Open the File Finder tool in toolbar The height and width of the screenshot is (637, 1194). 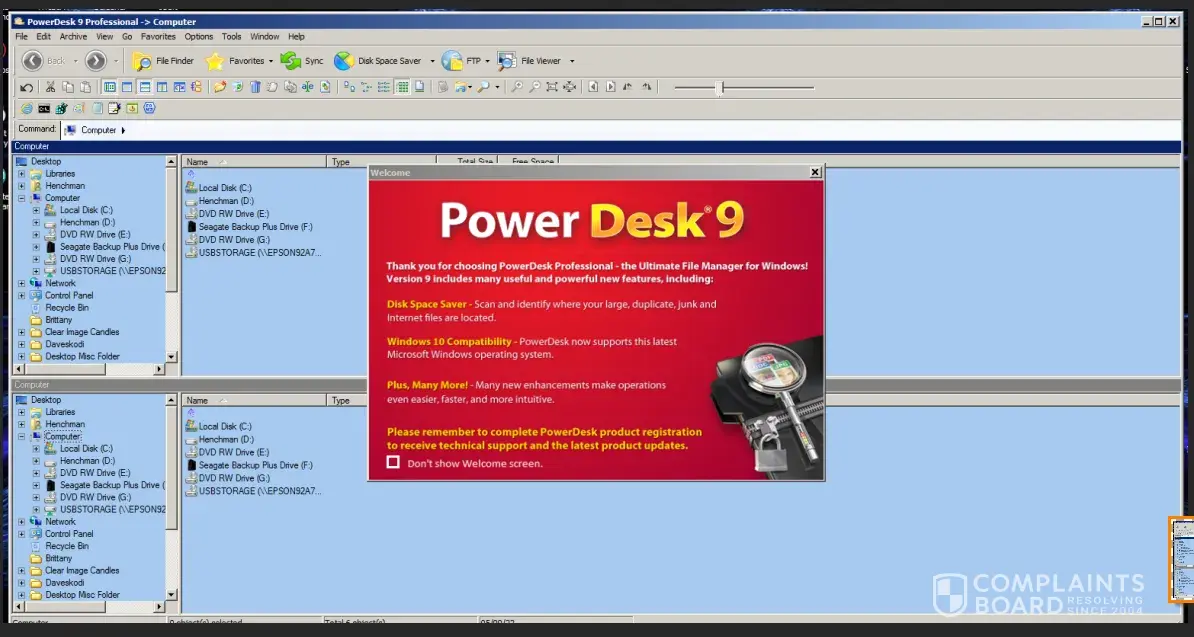[163, 61]
